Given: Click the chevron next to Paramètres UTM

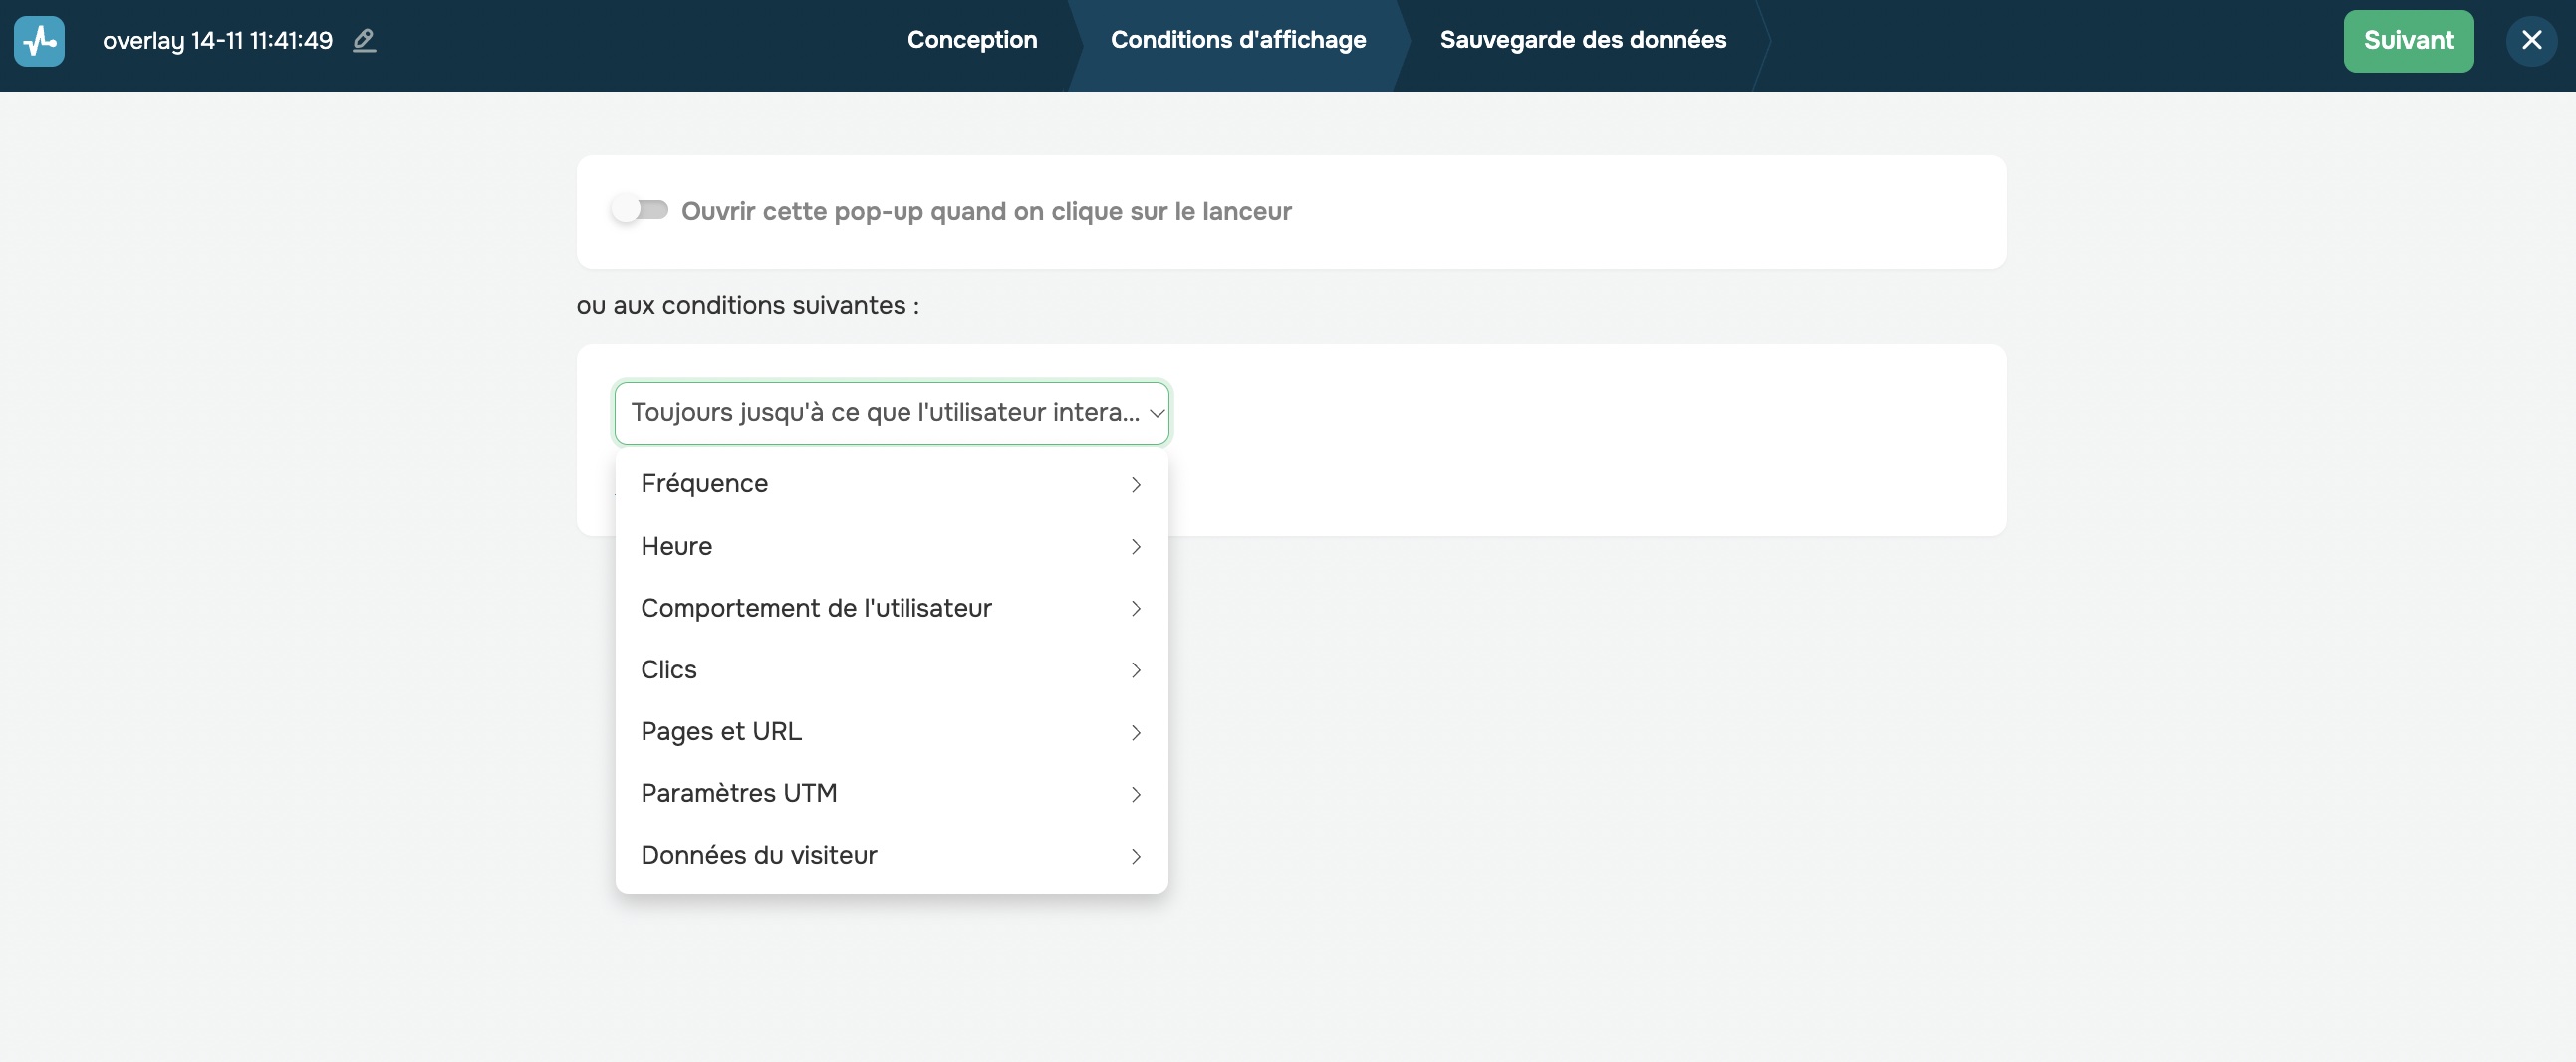Looking at the screenshot, I should pos(1136,794).
